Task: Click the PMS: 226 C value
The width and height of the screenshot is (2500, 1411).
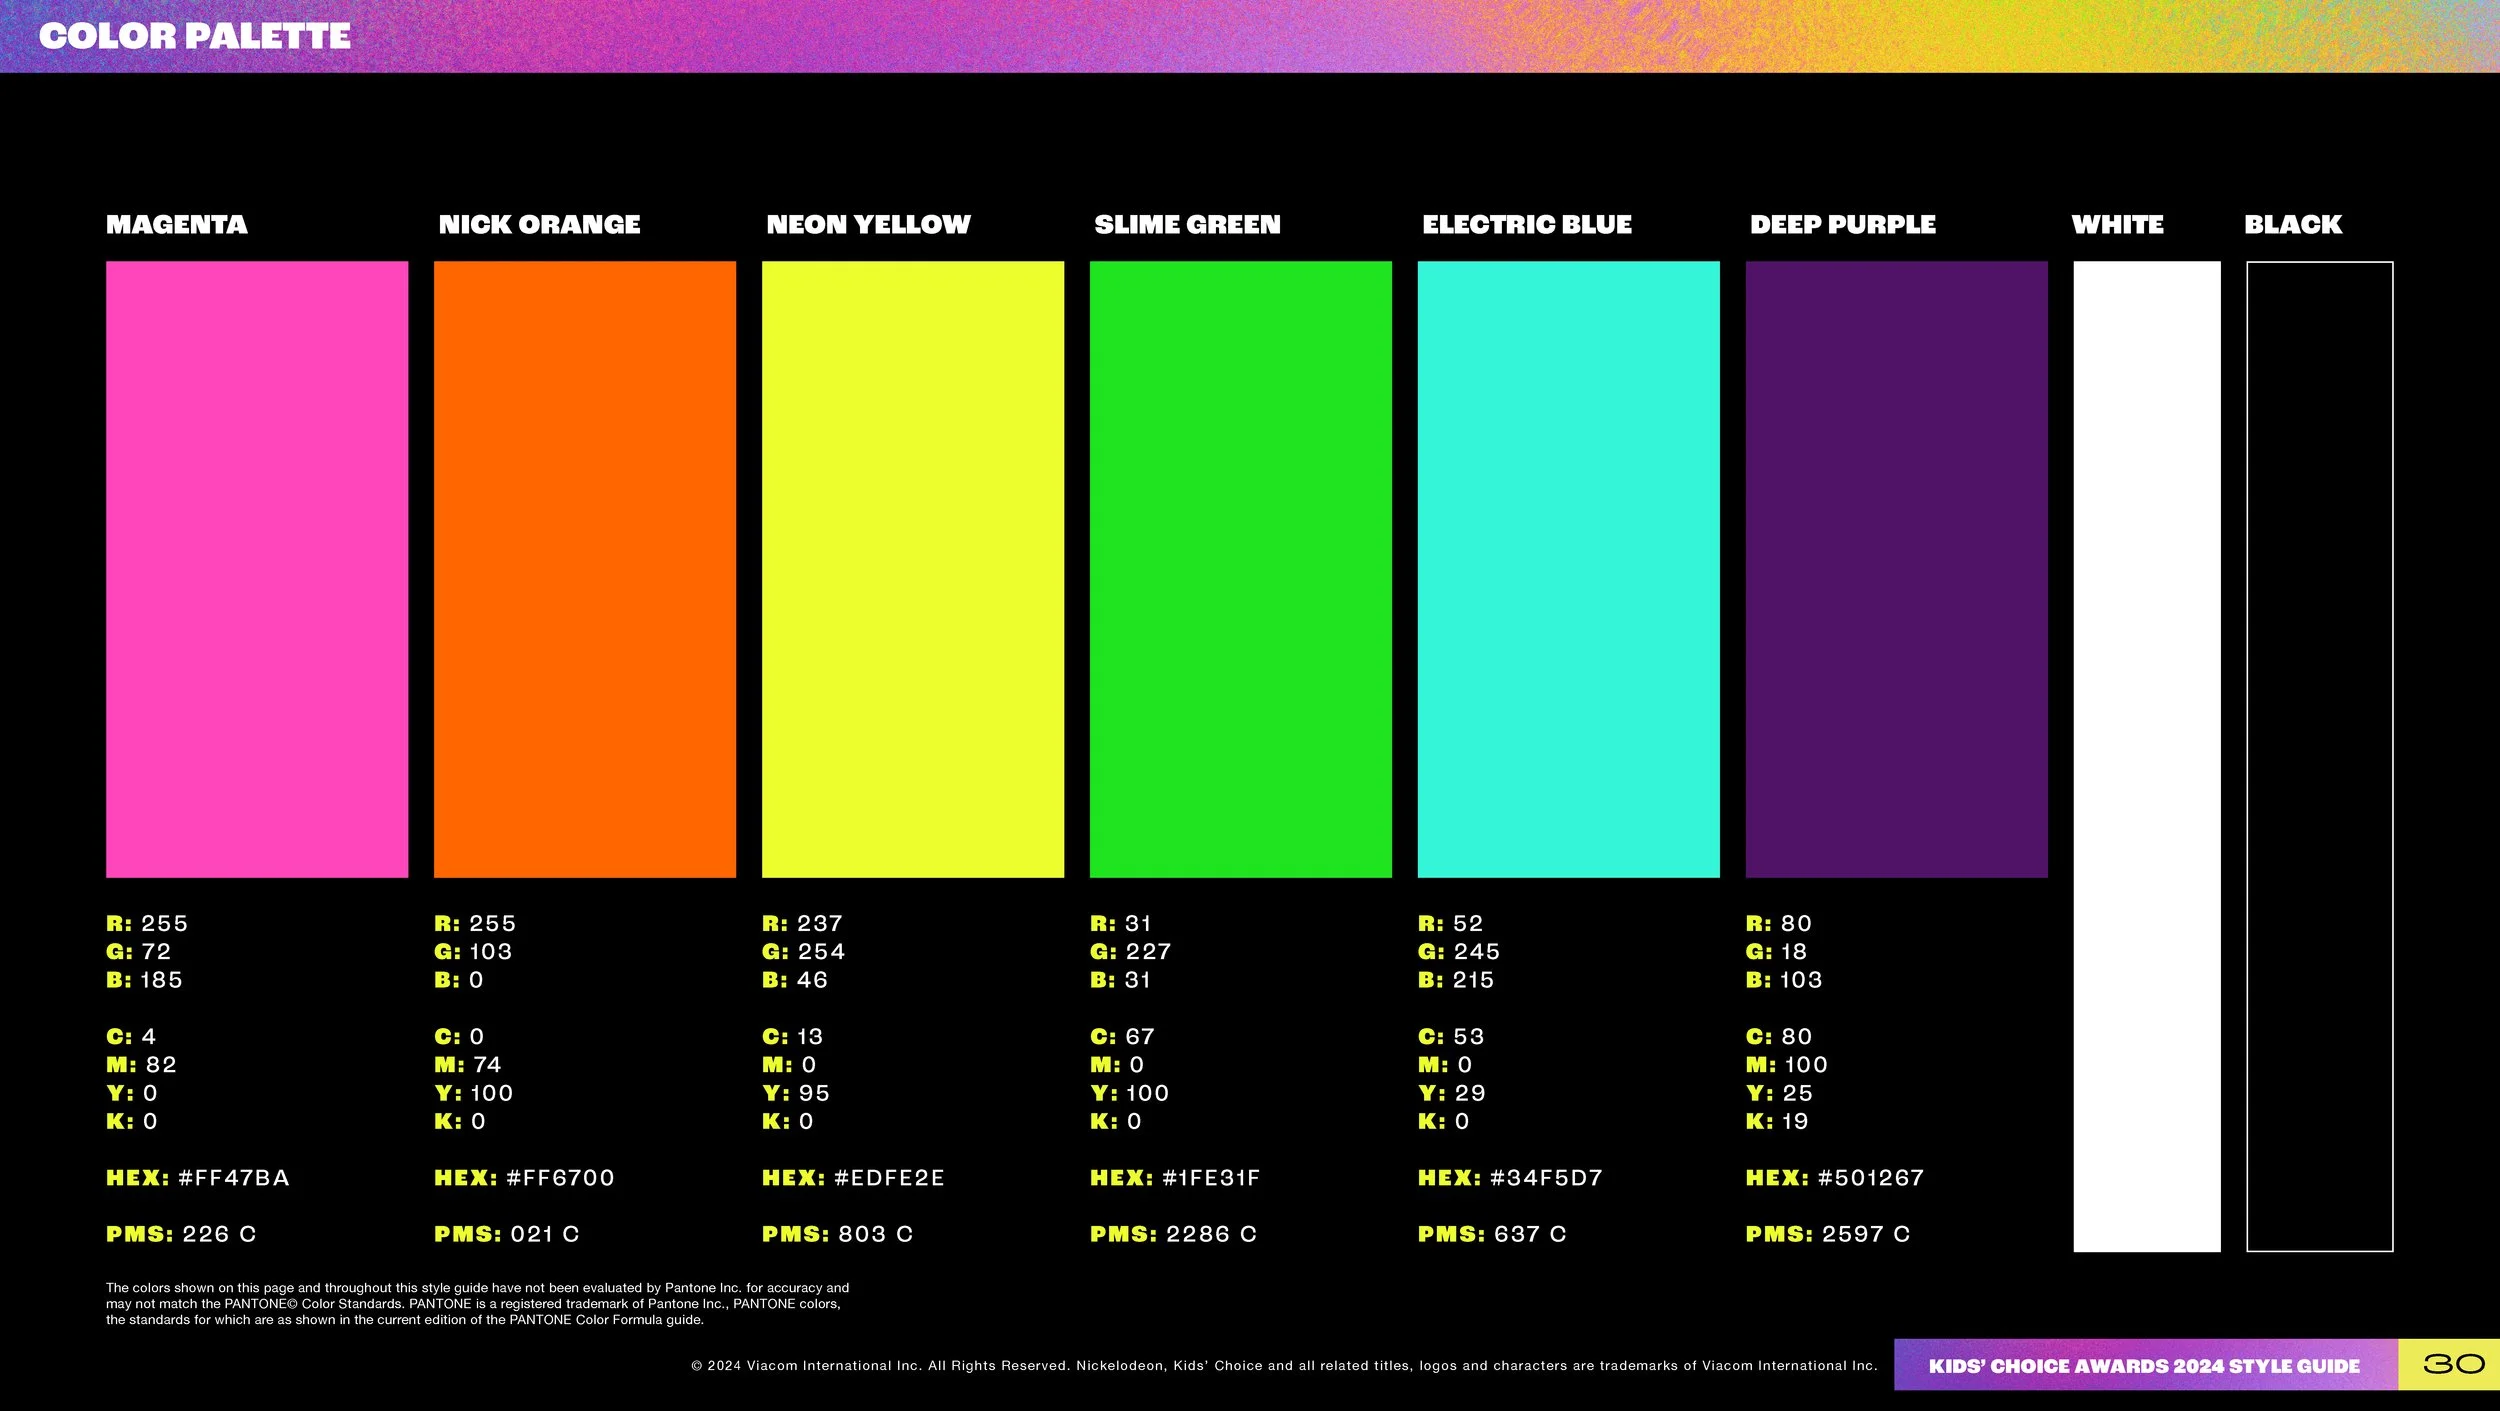Action: tap(182, 1234)
